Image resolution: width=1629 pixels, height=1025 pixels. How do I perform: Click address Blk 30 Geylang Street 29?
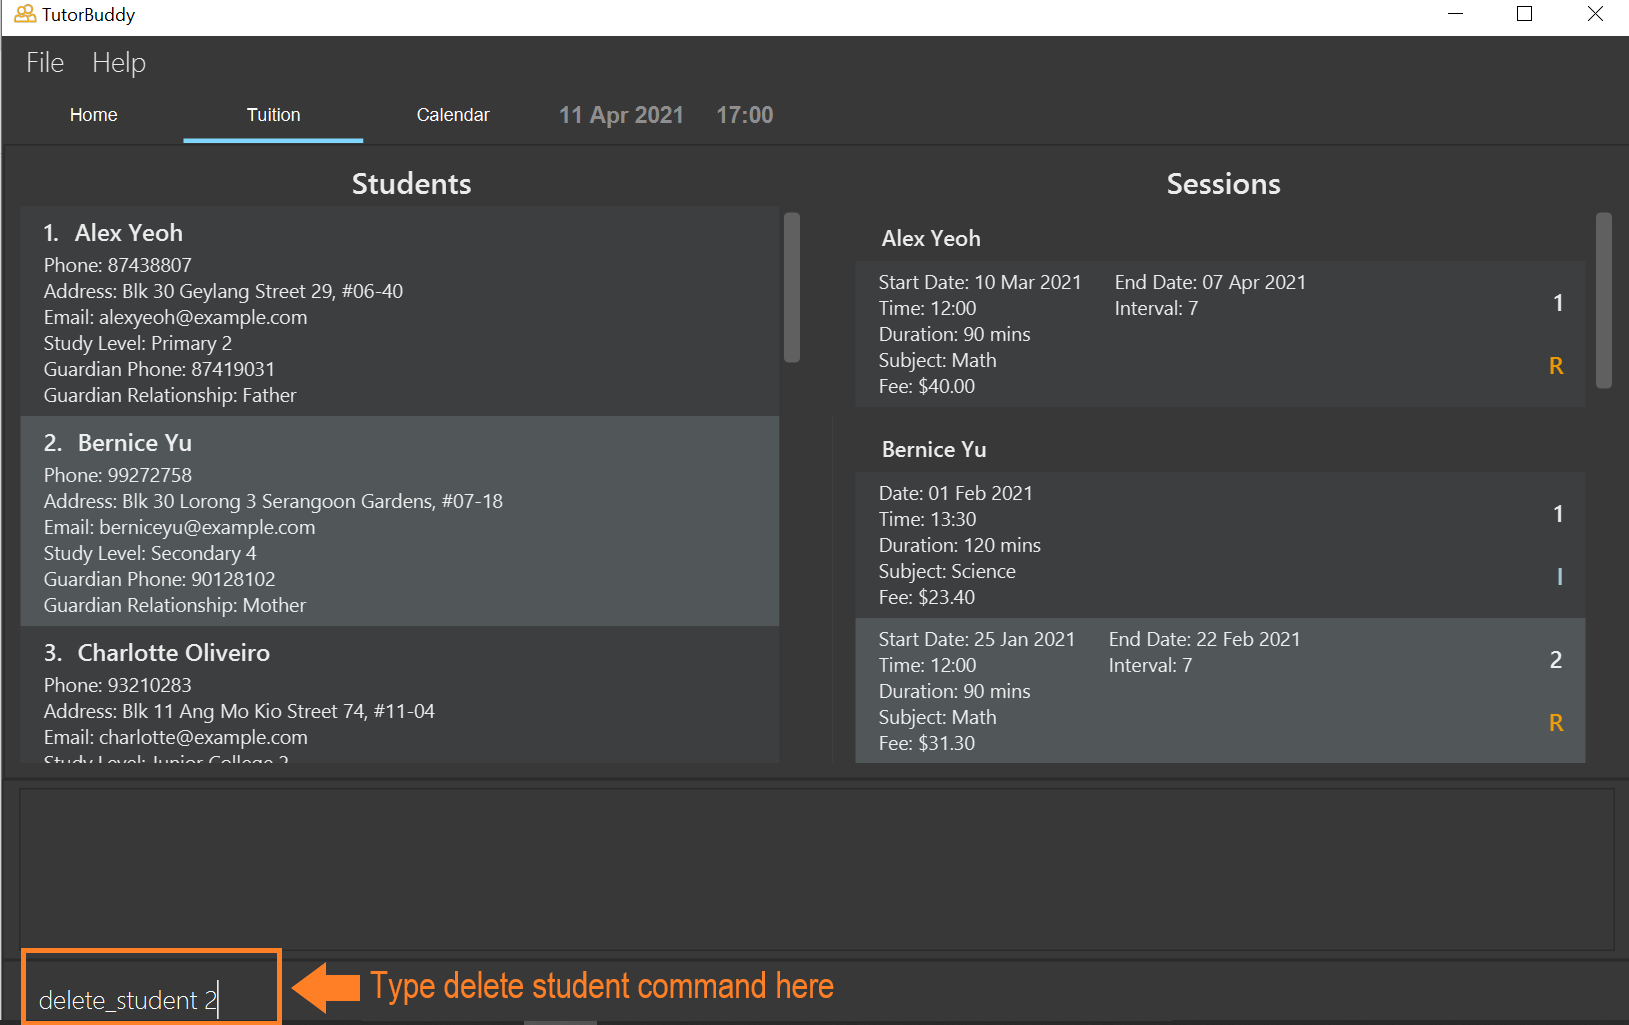[x=224, y=291]
